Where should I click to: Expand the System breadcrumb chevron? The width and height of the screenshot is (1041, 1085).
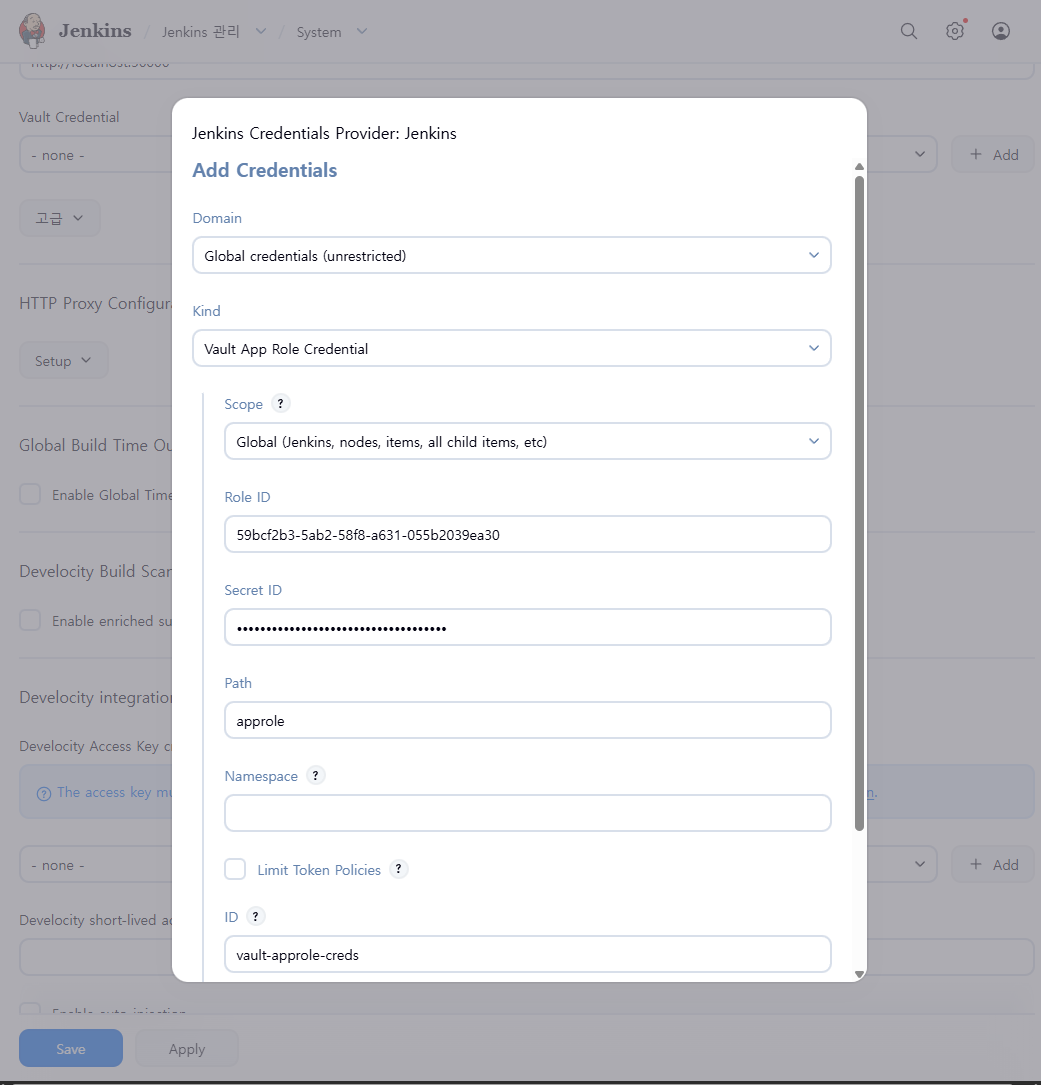(362, 31)
